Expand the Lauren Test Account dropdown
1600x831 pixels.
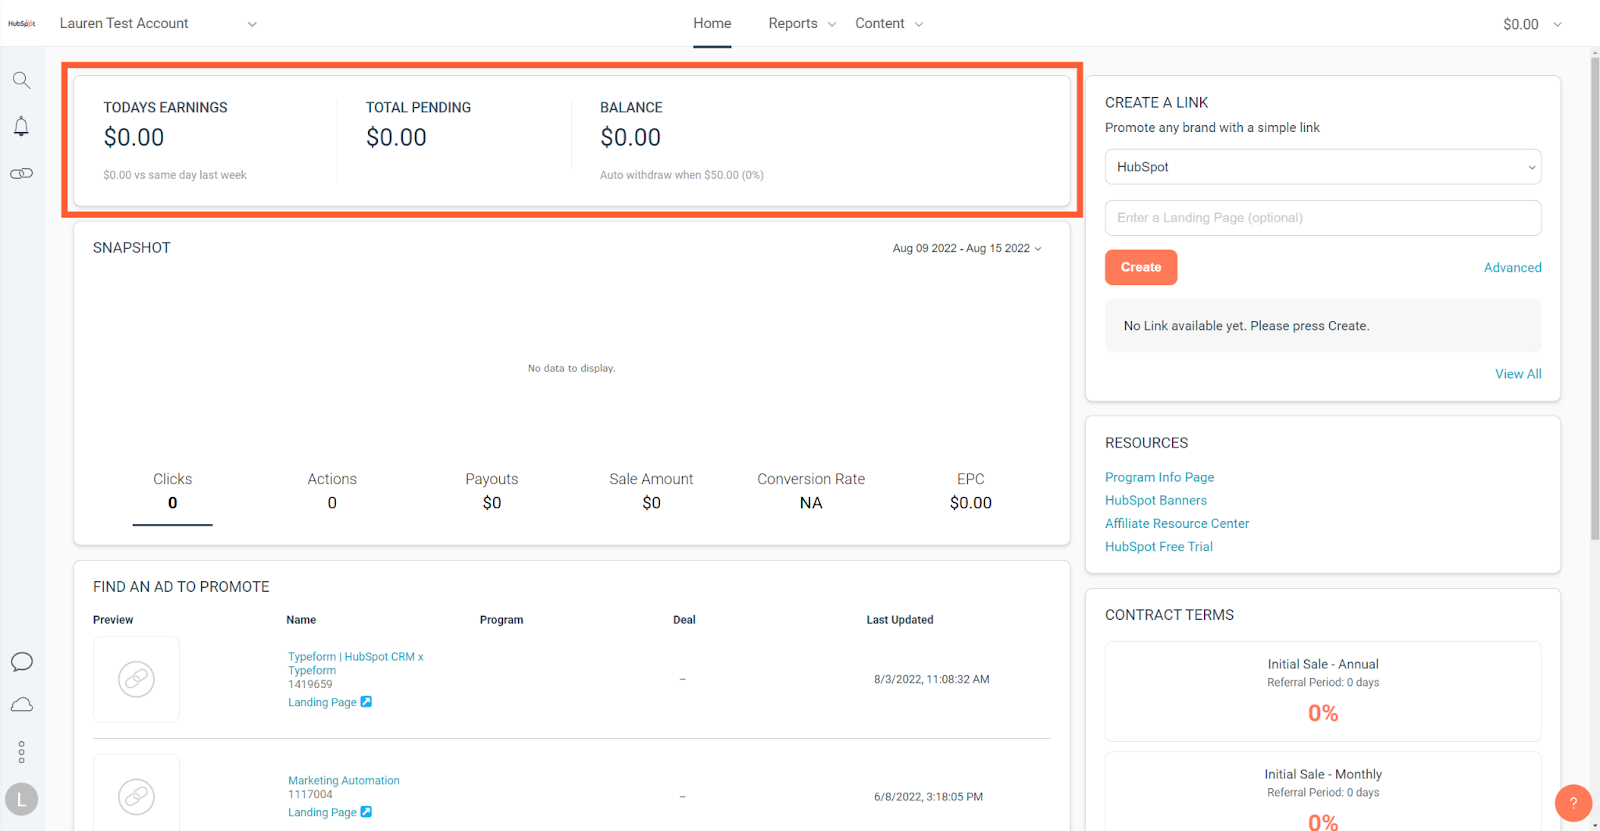252,24
